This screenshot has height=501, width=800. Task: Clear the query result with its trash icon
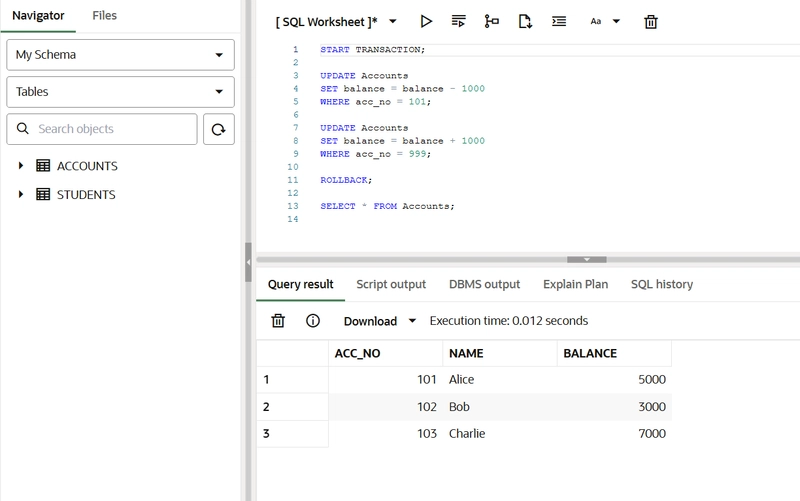[x=278, y=321]
